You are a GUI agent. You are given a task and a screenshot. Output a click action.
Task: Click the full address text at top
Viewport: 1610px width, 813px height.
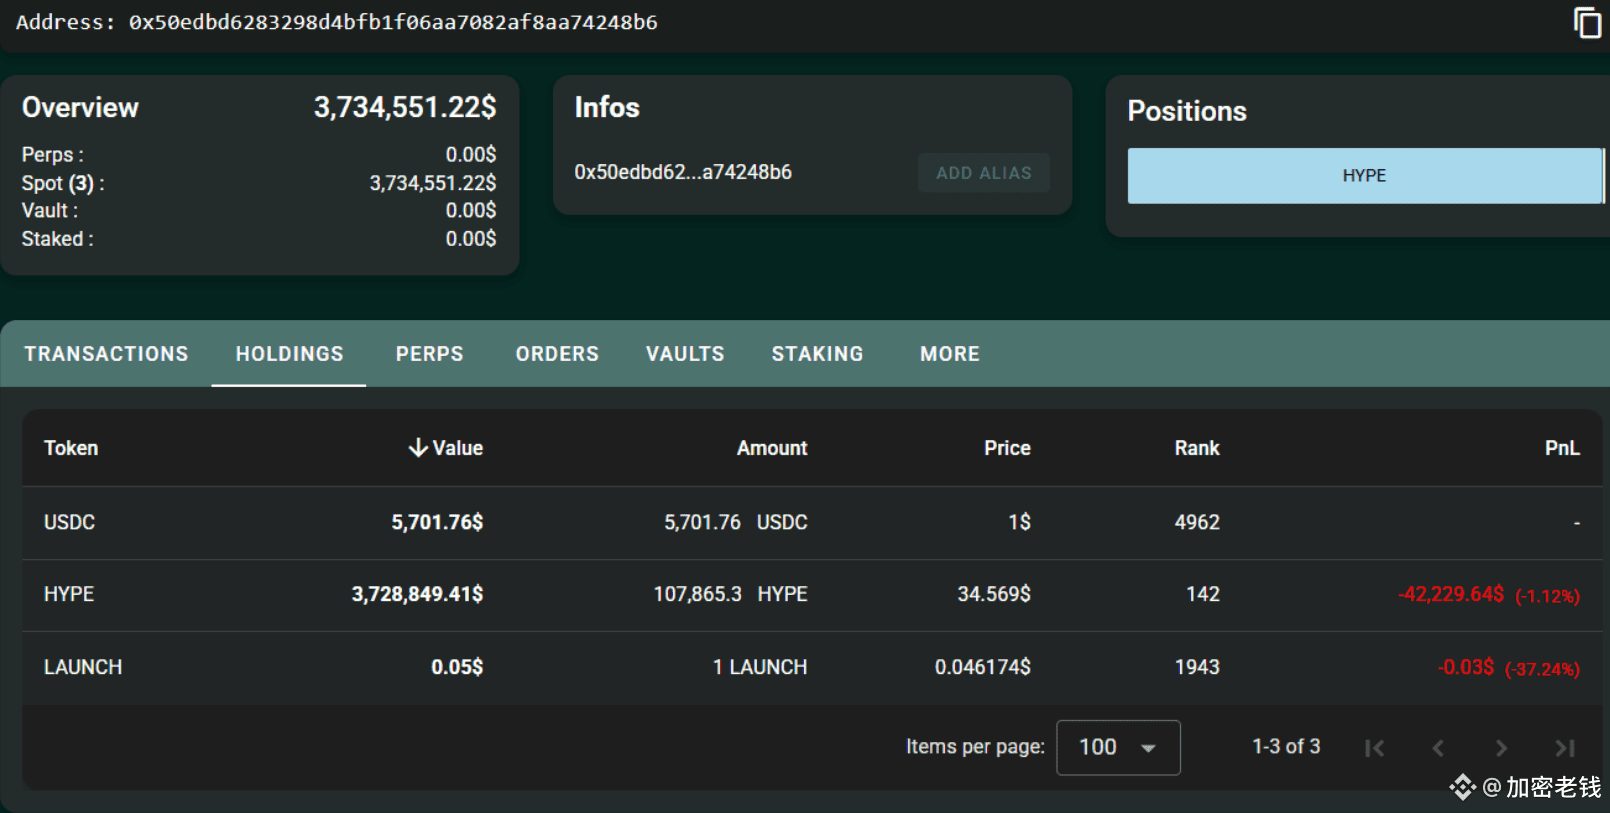(x=393, y=22)
